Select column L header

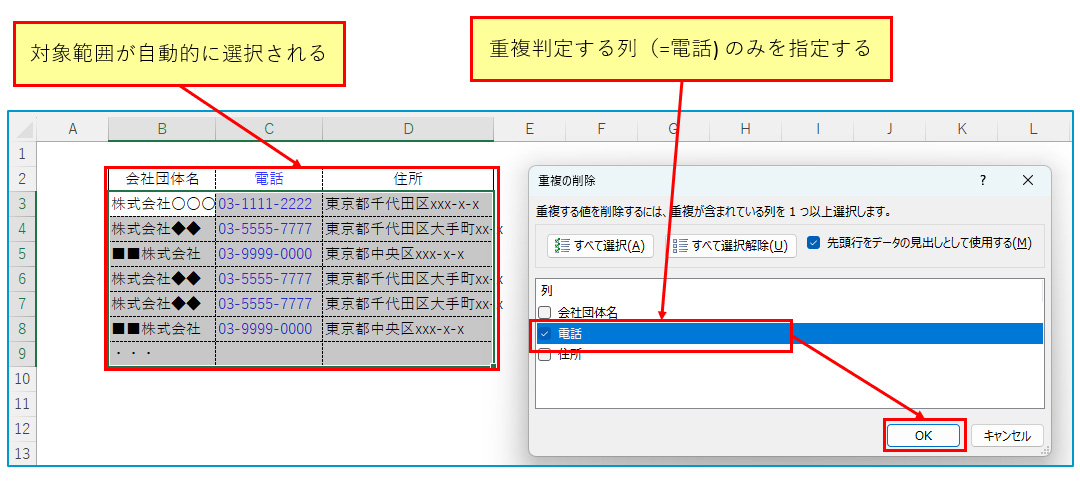[1033, 129]
